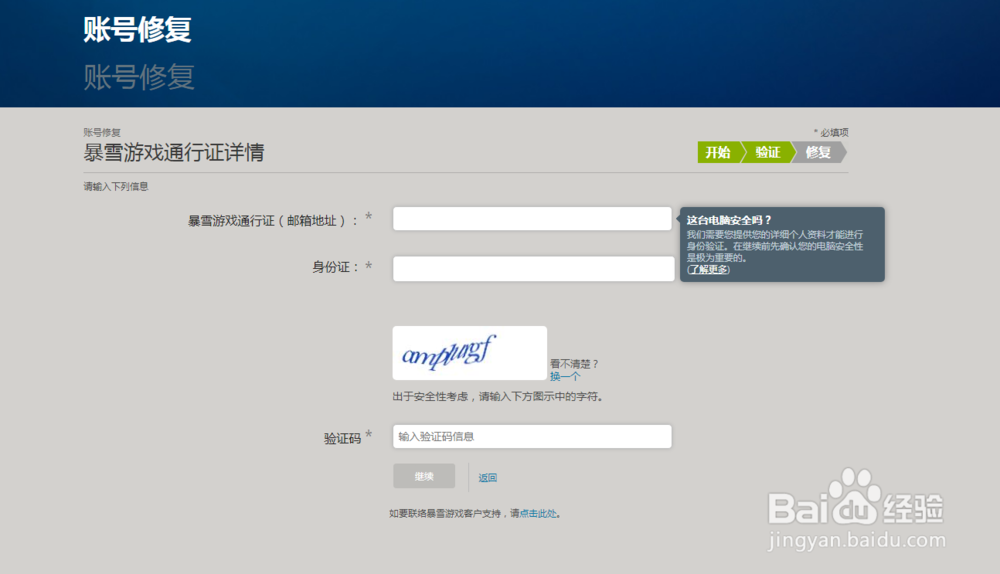This screenshot has width=1000, height=574.
Task: Click the 验证码 field label
Action: click(342, 439)
